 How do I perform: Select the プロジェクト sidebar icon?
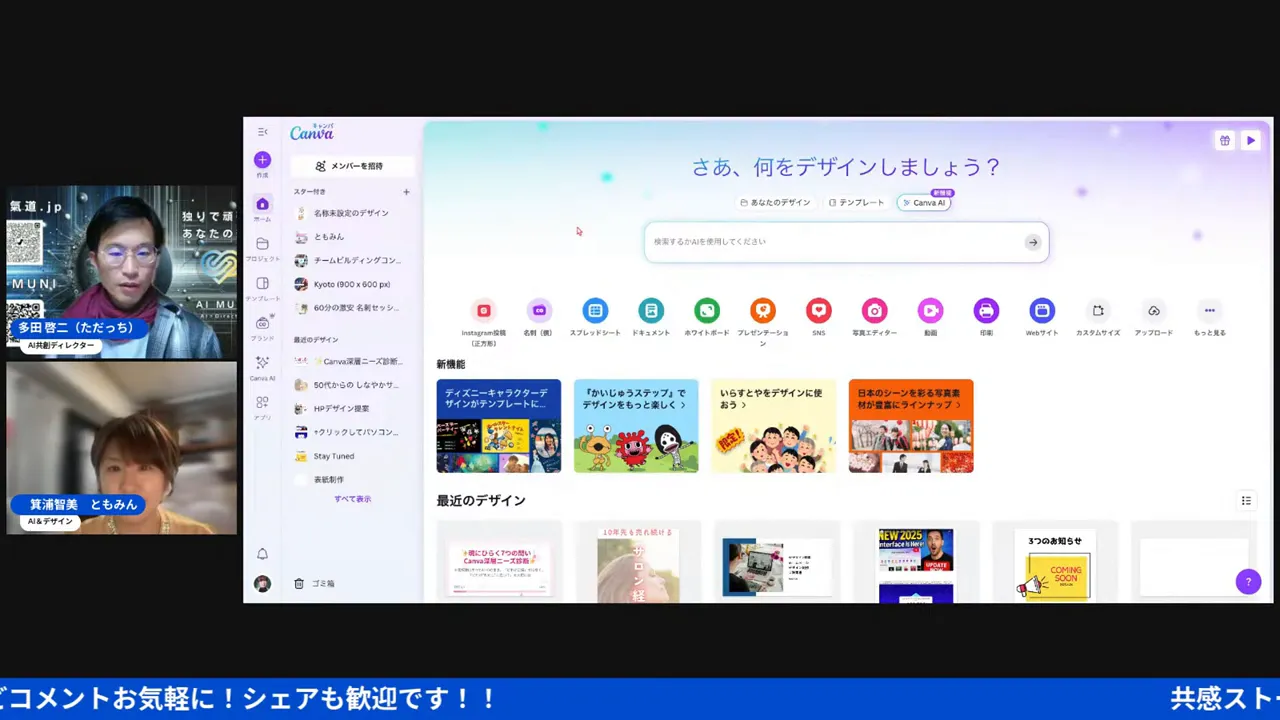pos(262,243)
